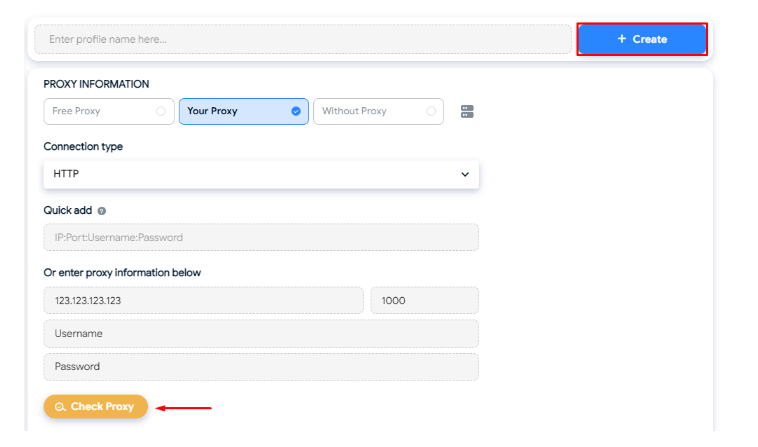Click the Quick add IP:Port:Username:Password field

(260, 237)
